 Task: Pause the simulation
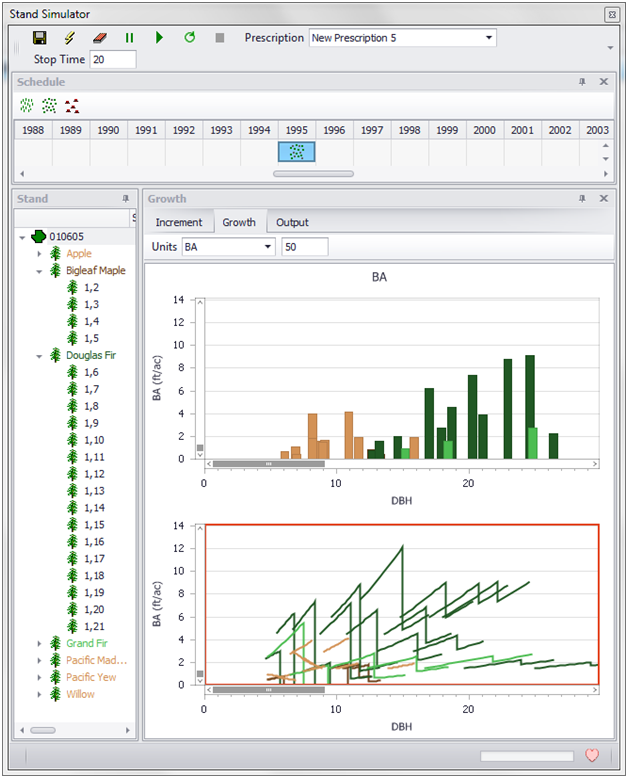point(129,38)
